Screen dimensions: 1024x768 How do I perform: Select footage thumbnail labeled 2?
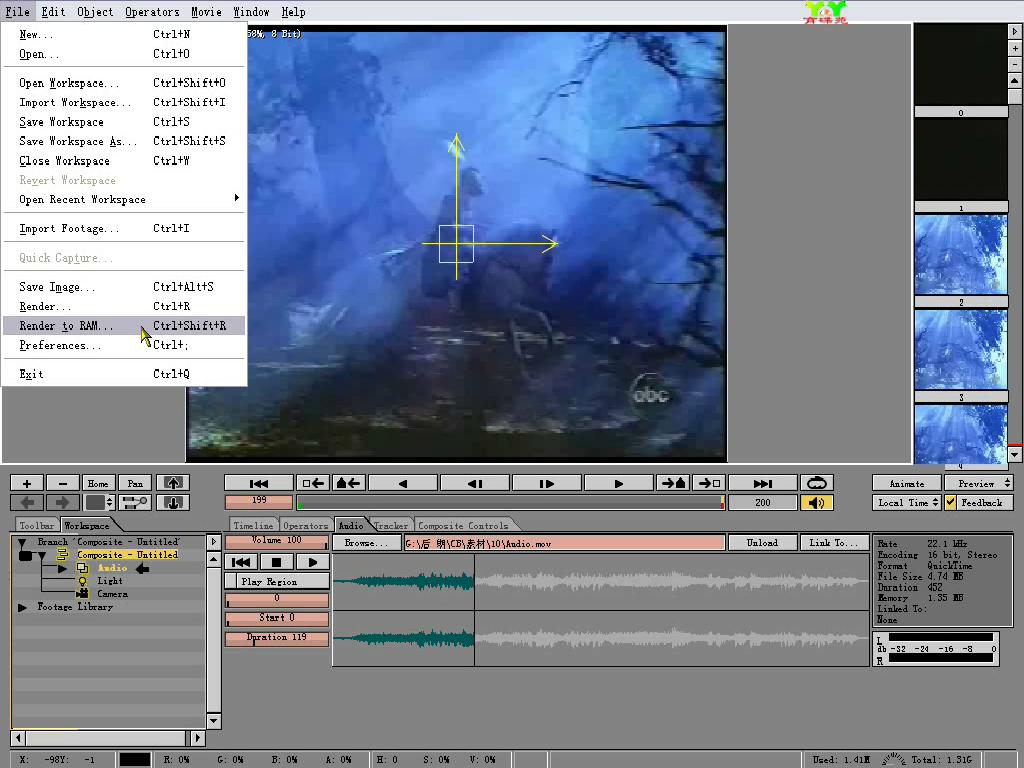(x=961, y=255)
